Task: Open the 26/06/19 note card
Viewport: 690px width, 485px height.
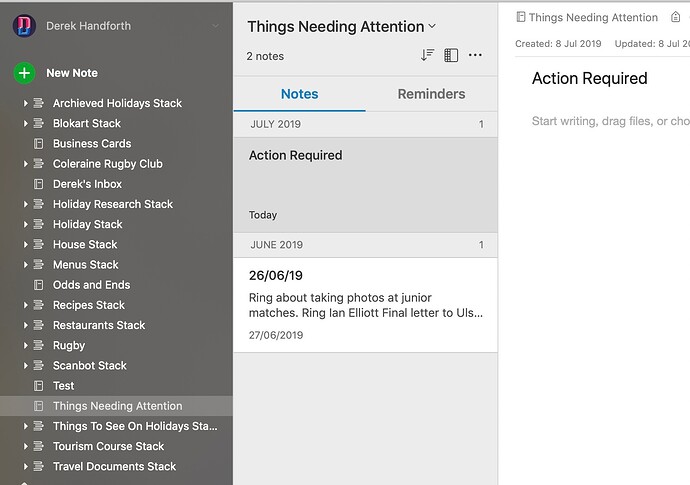Action: (x=366, y=305)
